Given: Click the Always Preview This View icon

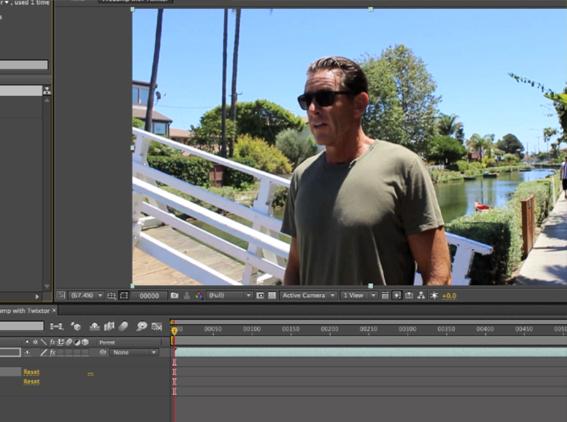Looking at the screenshot, I should pos(61,295).
